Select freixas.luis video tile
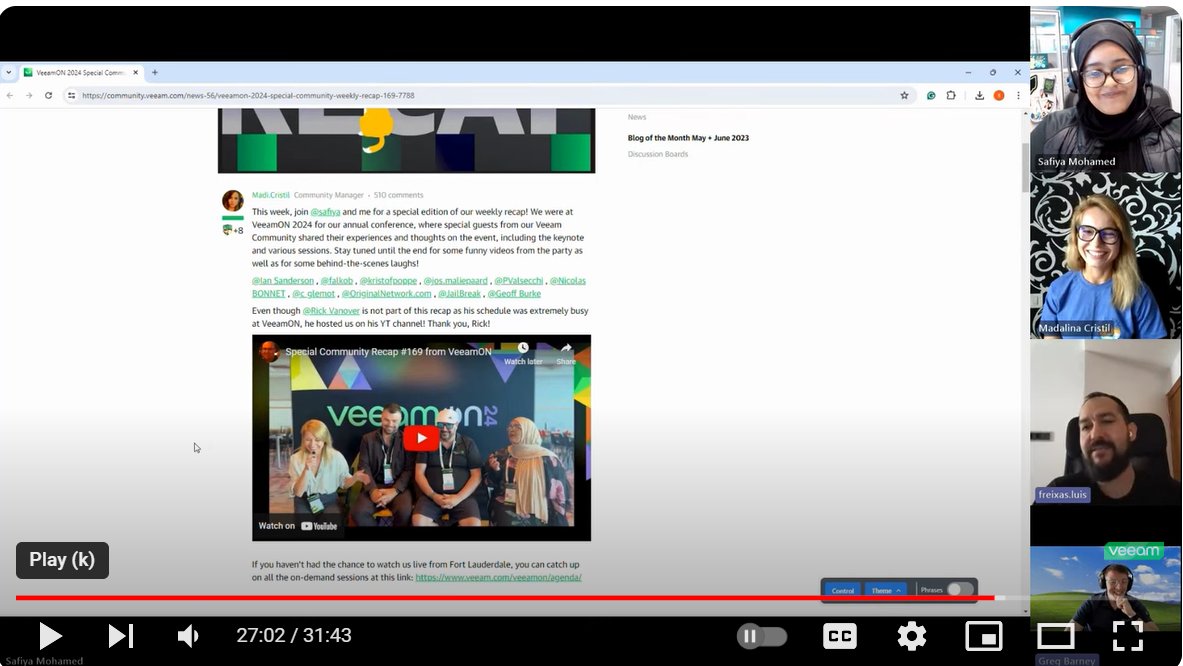1183x666 pixels. pyautogui.click(x=1105, y=422)
